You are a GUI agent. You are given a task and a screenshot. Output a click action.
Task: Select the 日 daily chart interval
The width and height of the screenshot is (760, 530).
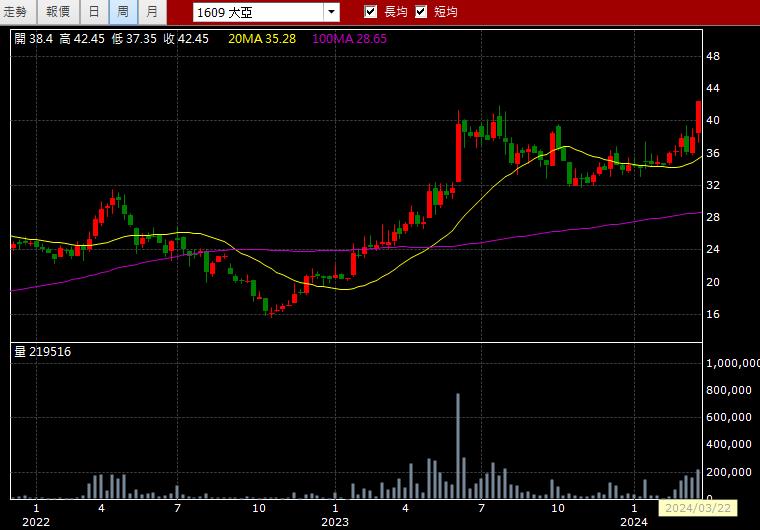tap(94, 12)
